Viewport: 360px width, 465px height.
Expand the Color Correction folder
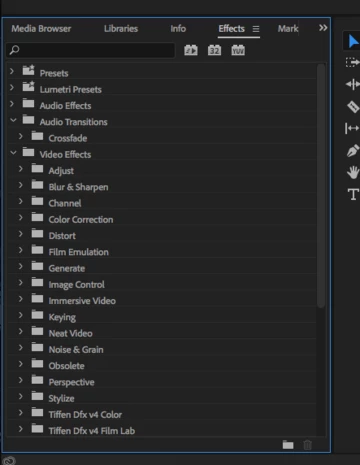click(21, 217)
